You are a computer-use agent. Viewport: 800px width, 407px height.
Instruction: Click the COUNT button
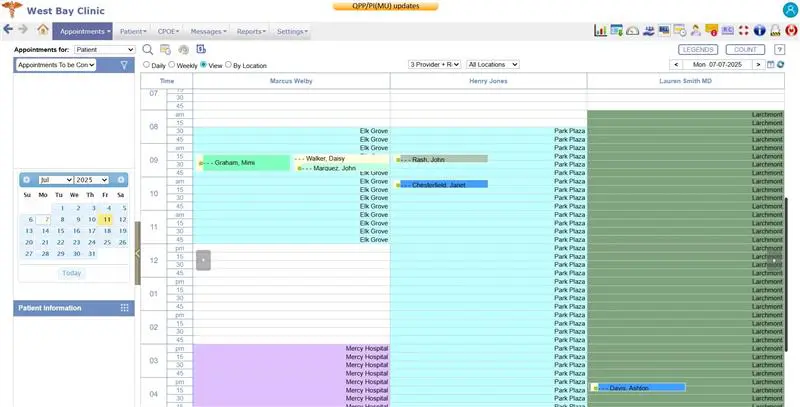(x=745, y=49)
